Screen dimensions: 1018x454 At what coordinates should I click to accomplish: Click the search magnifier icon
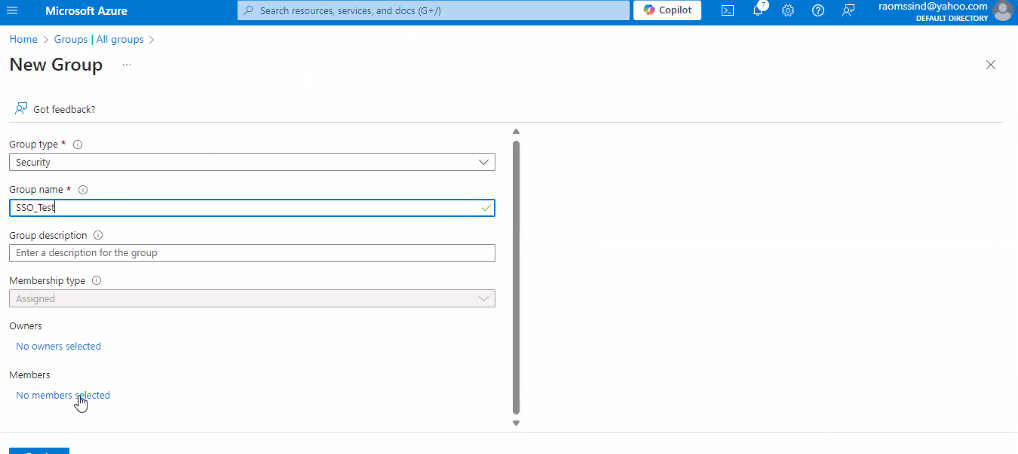point(249,11)
